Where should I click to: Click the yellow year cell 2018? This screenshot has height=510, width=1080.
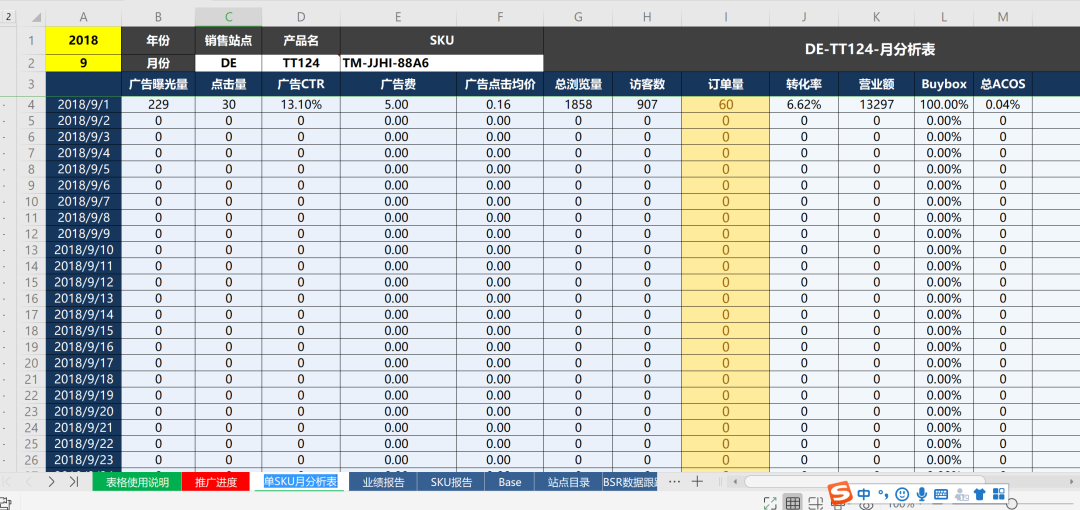coord(83,41)
